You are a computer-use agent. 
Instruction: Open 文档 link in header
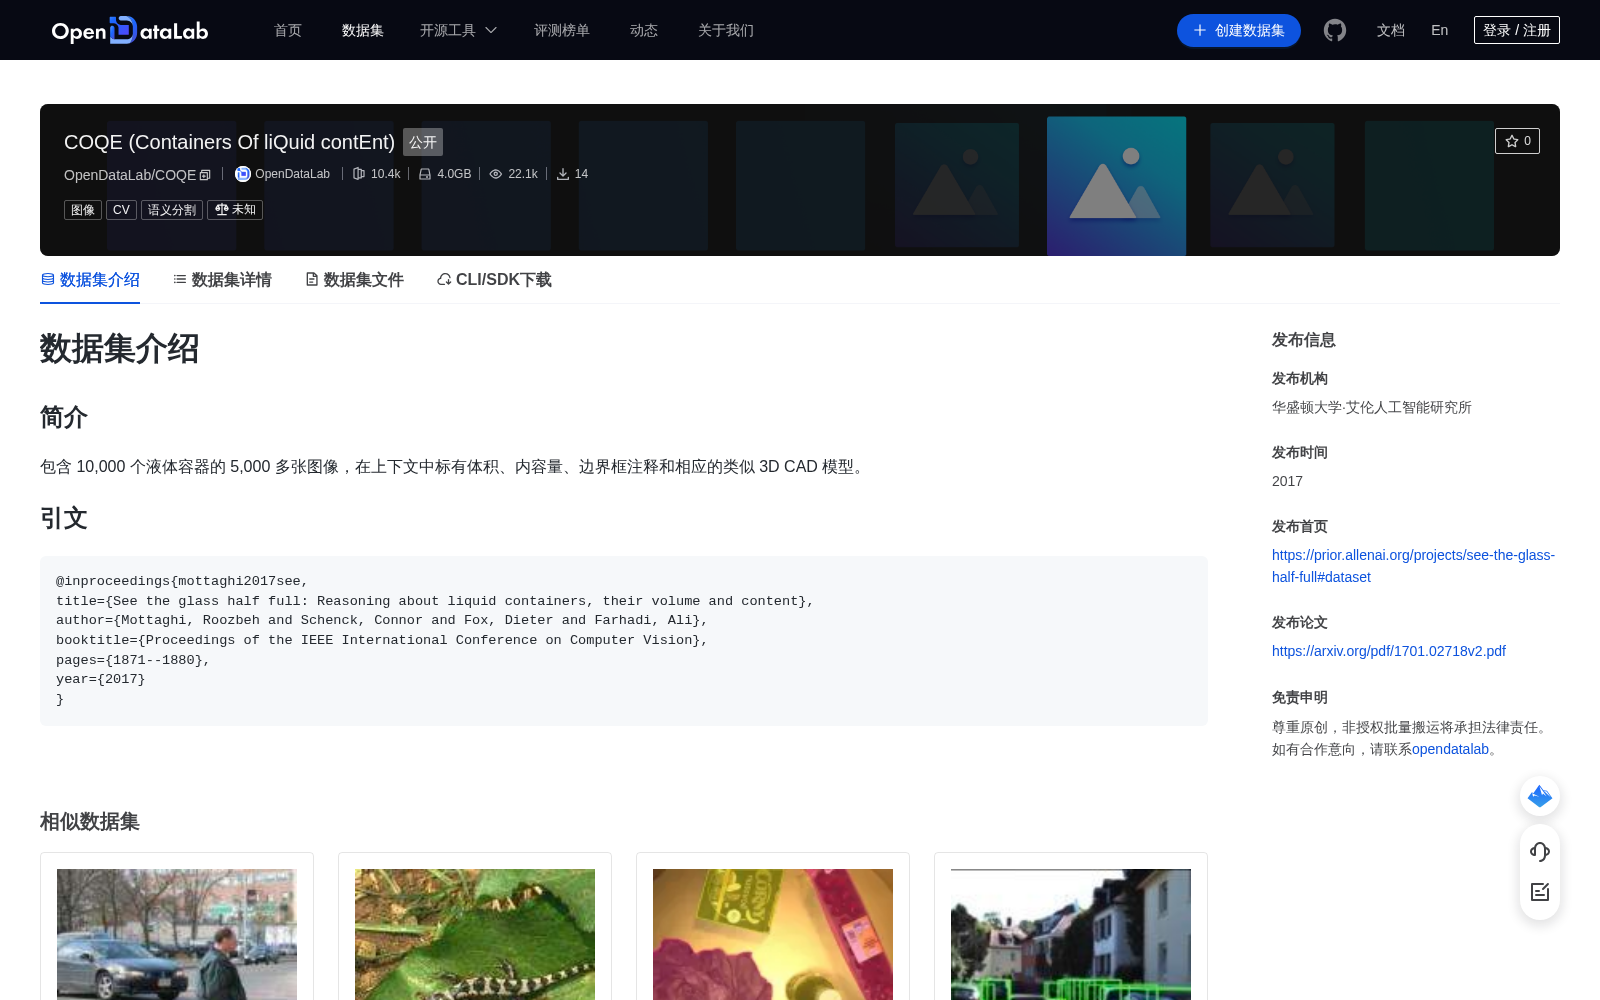coord(1391,30)
